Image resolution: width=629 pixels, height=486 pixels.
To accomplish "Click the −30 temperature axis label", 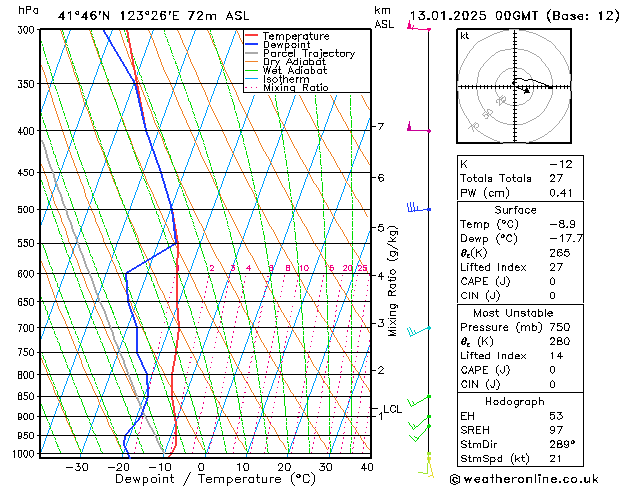I will [77, 467].
